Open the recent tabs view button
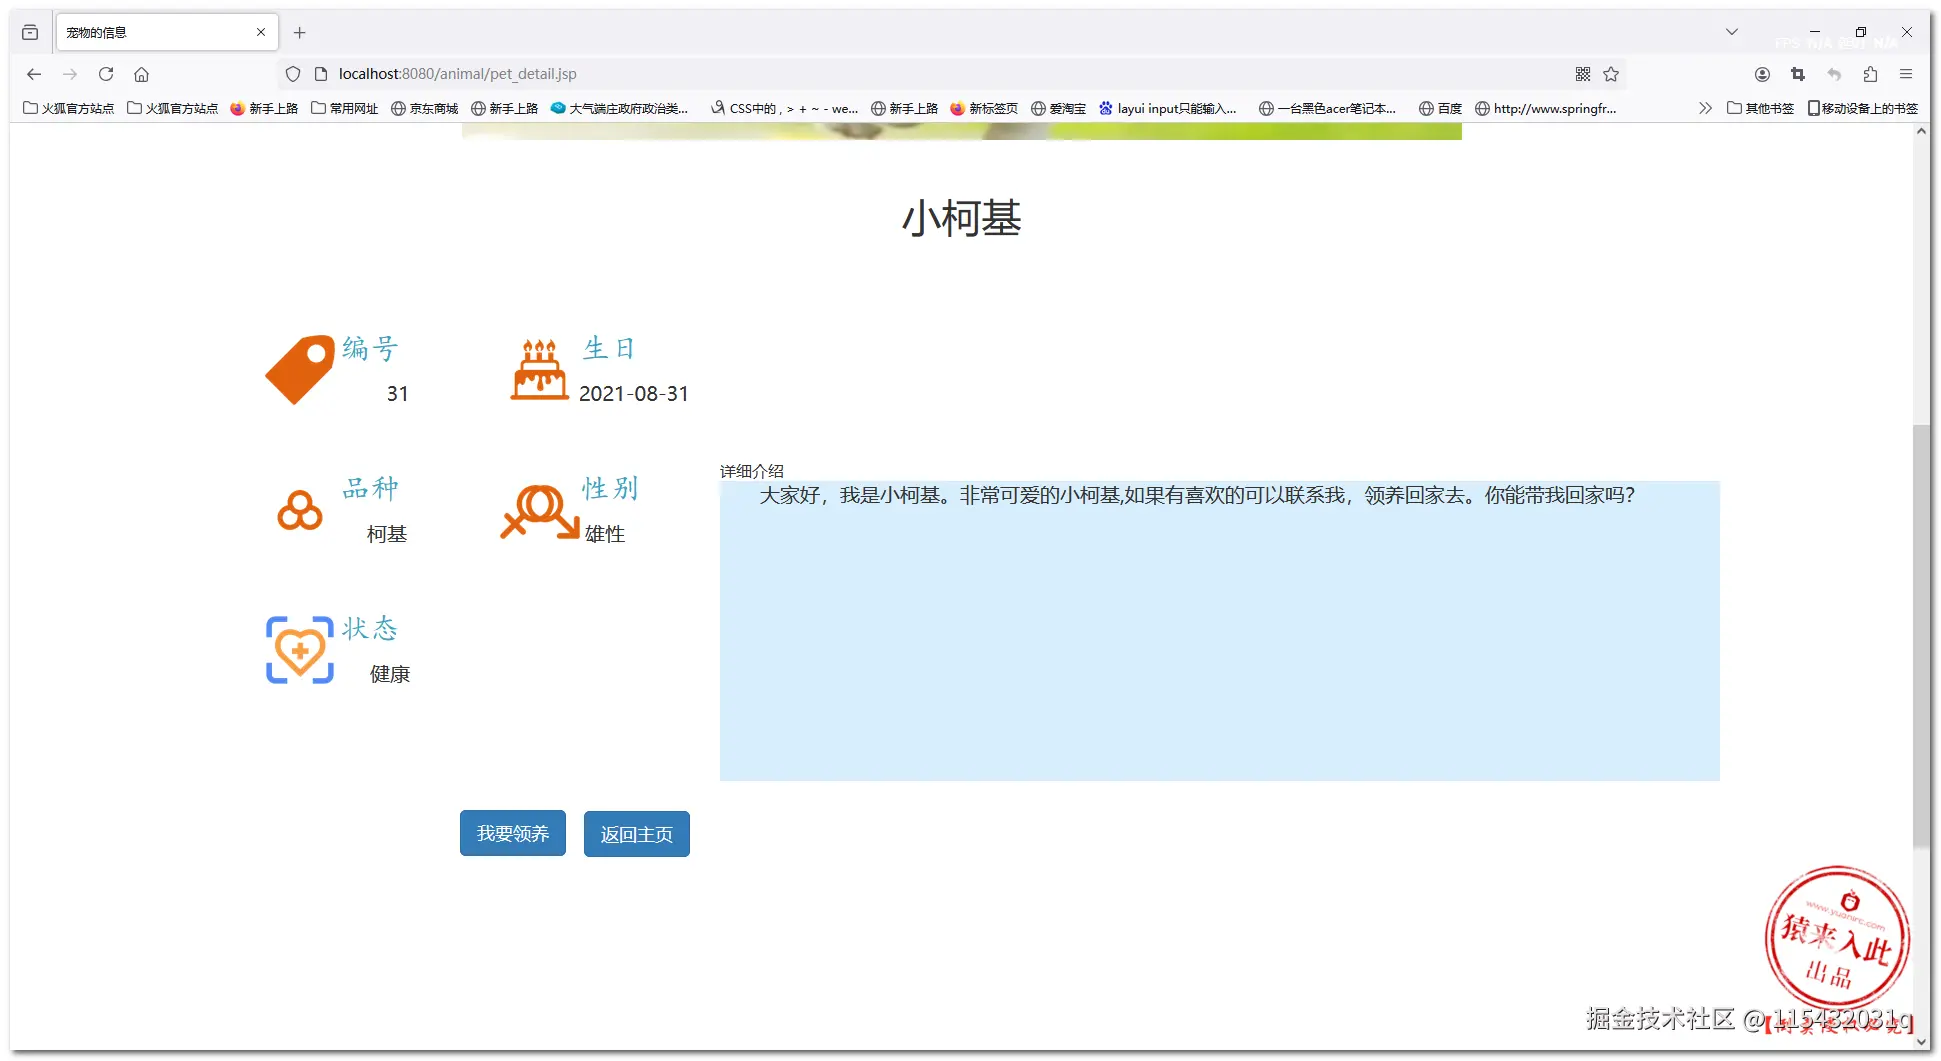 pyautogui.click(x=30, y=33)
